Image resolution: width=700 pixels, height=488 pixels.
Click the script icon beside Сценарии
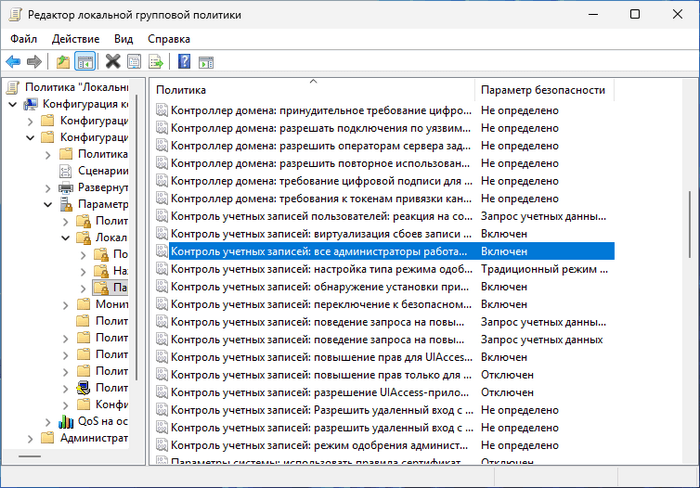coord(66,171)
